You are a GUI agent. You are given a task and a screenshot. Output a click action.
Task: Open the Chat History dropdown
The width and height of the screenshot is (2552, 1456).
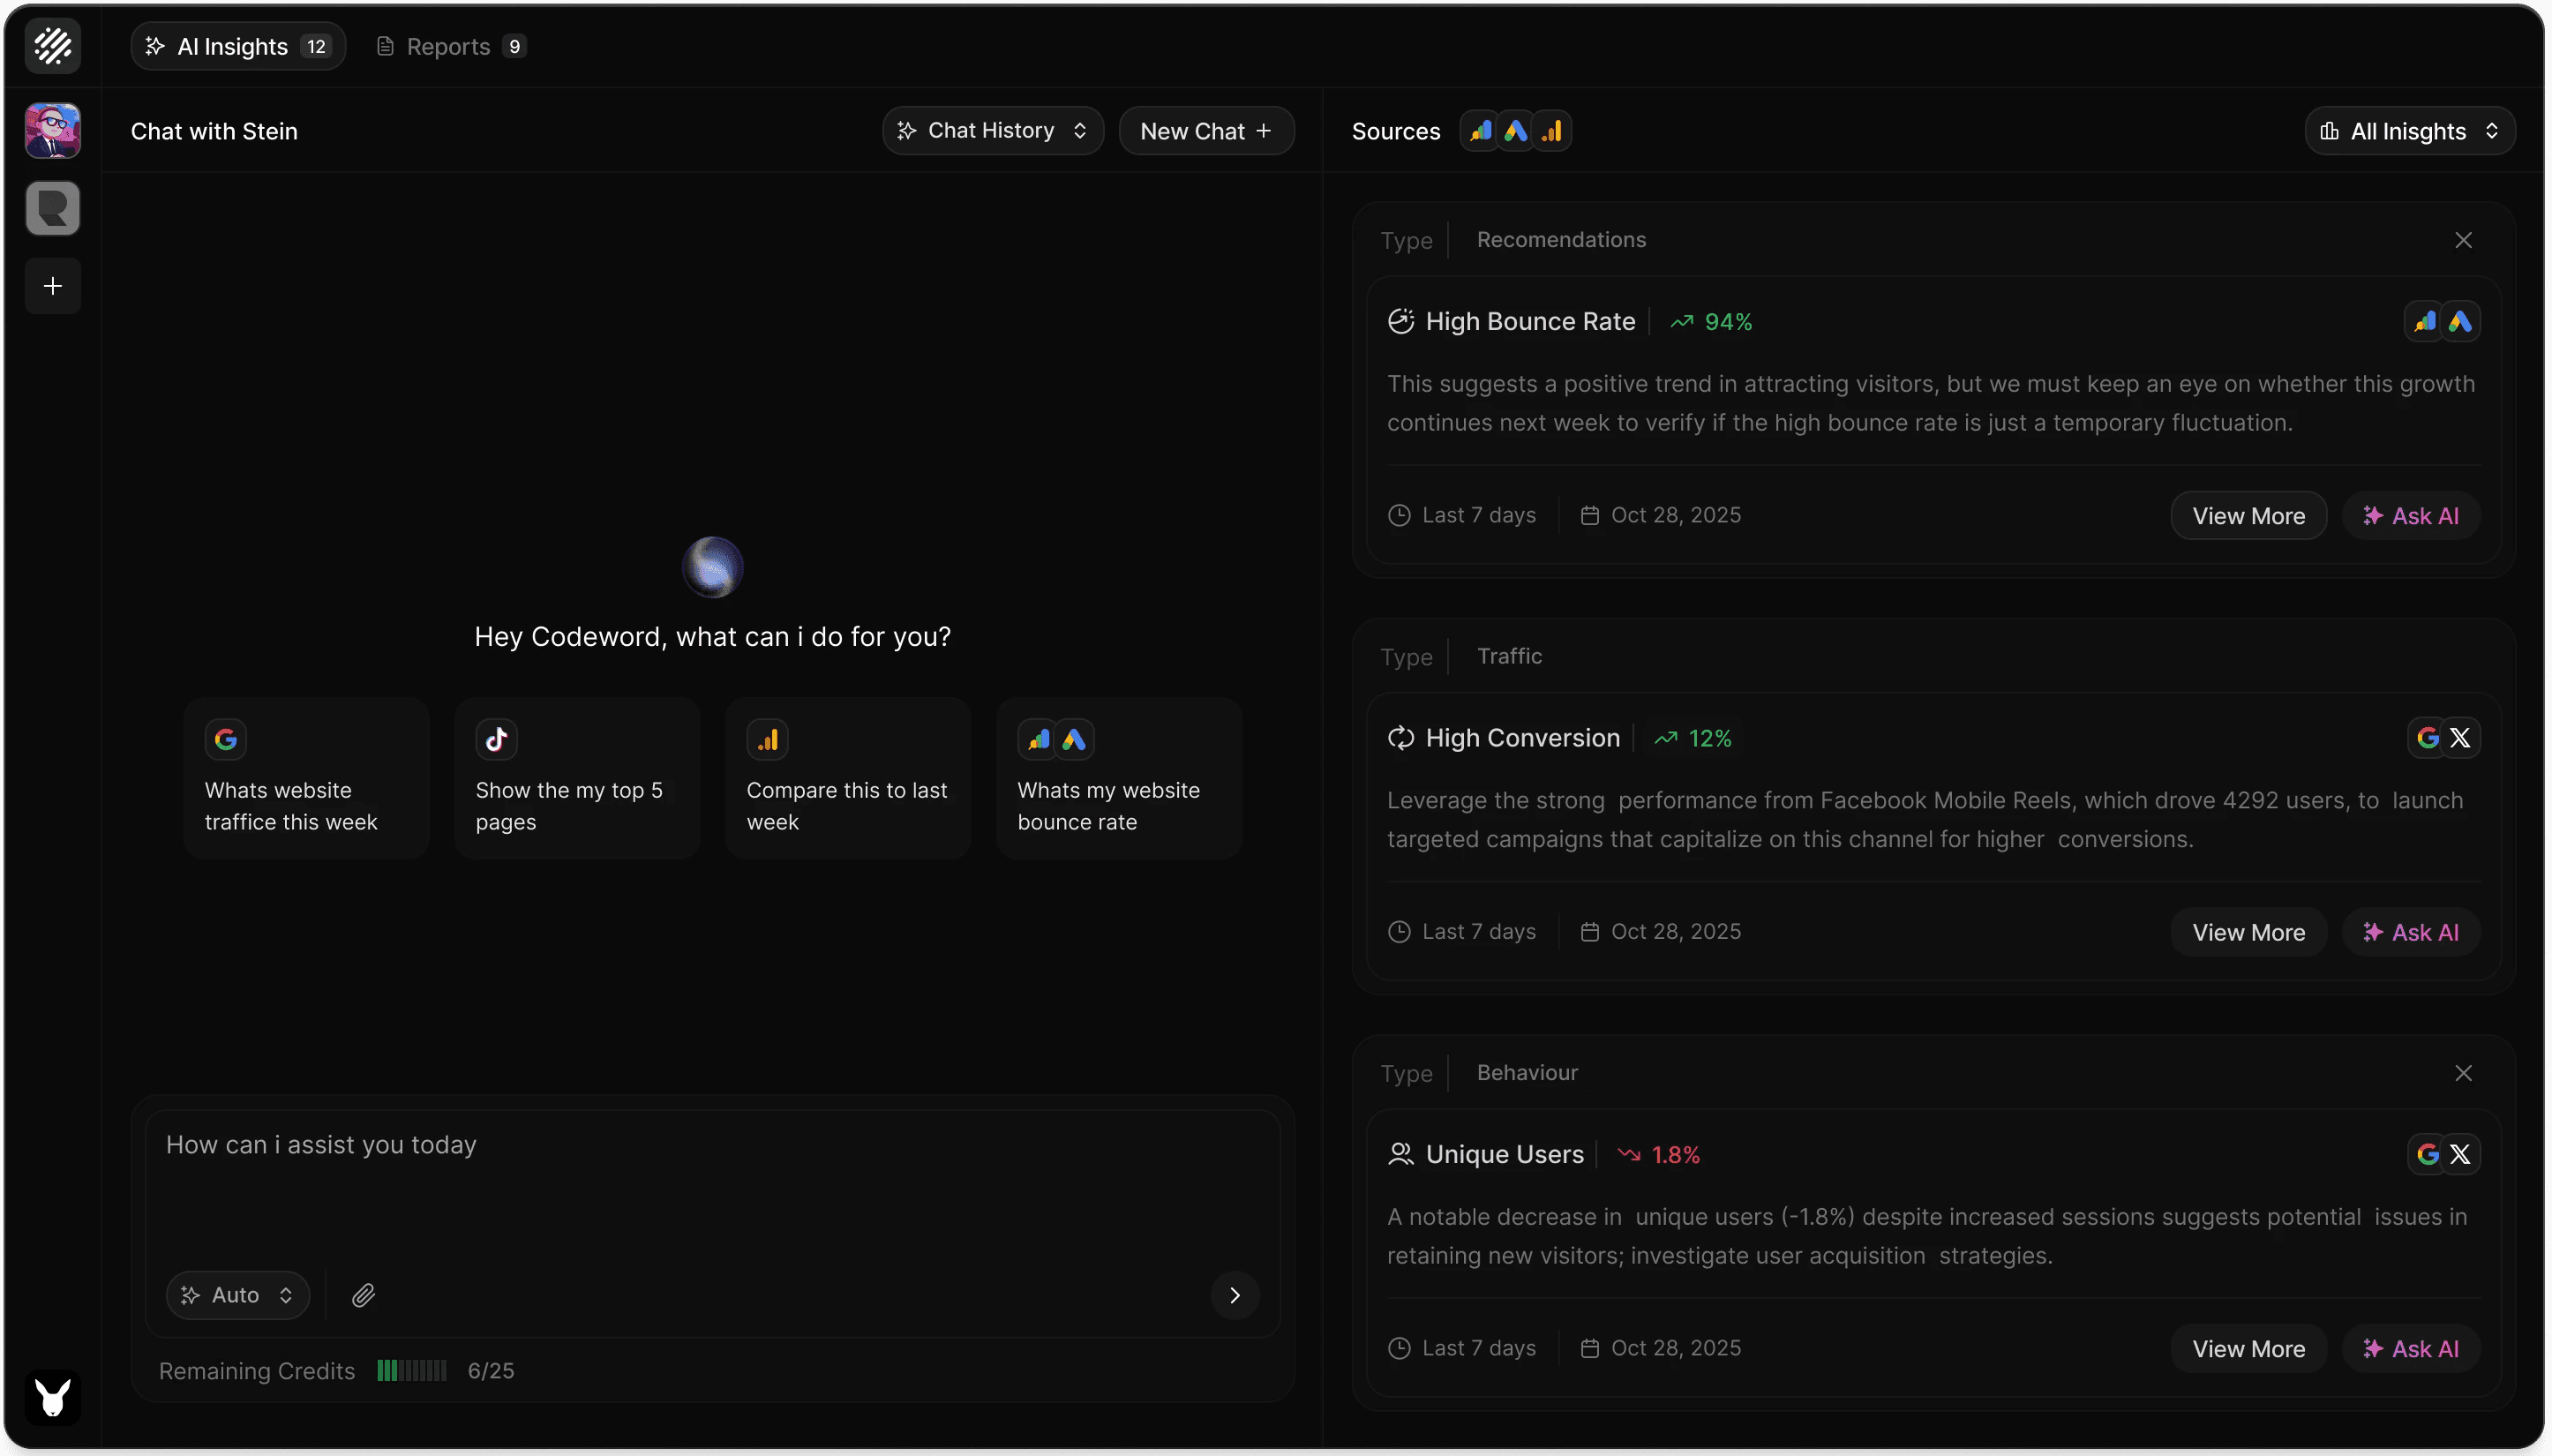pyautogui.click(x=992, y=131)
